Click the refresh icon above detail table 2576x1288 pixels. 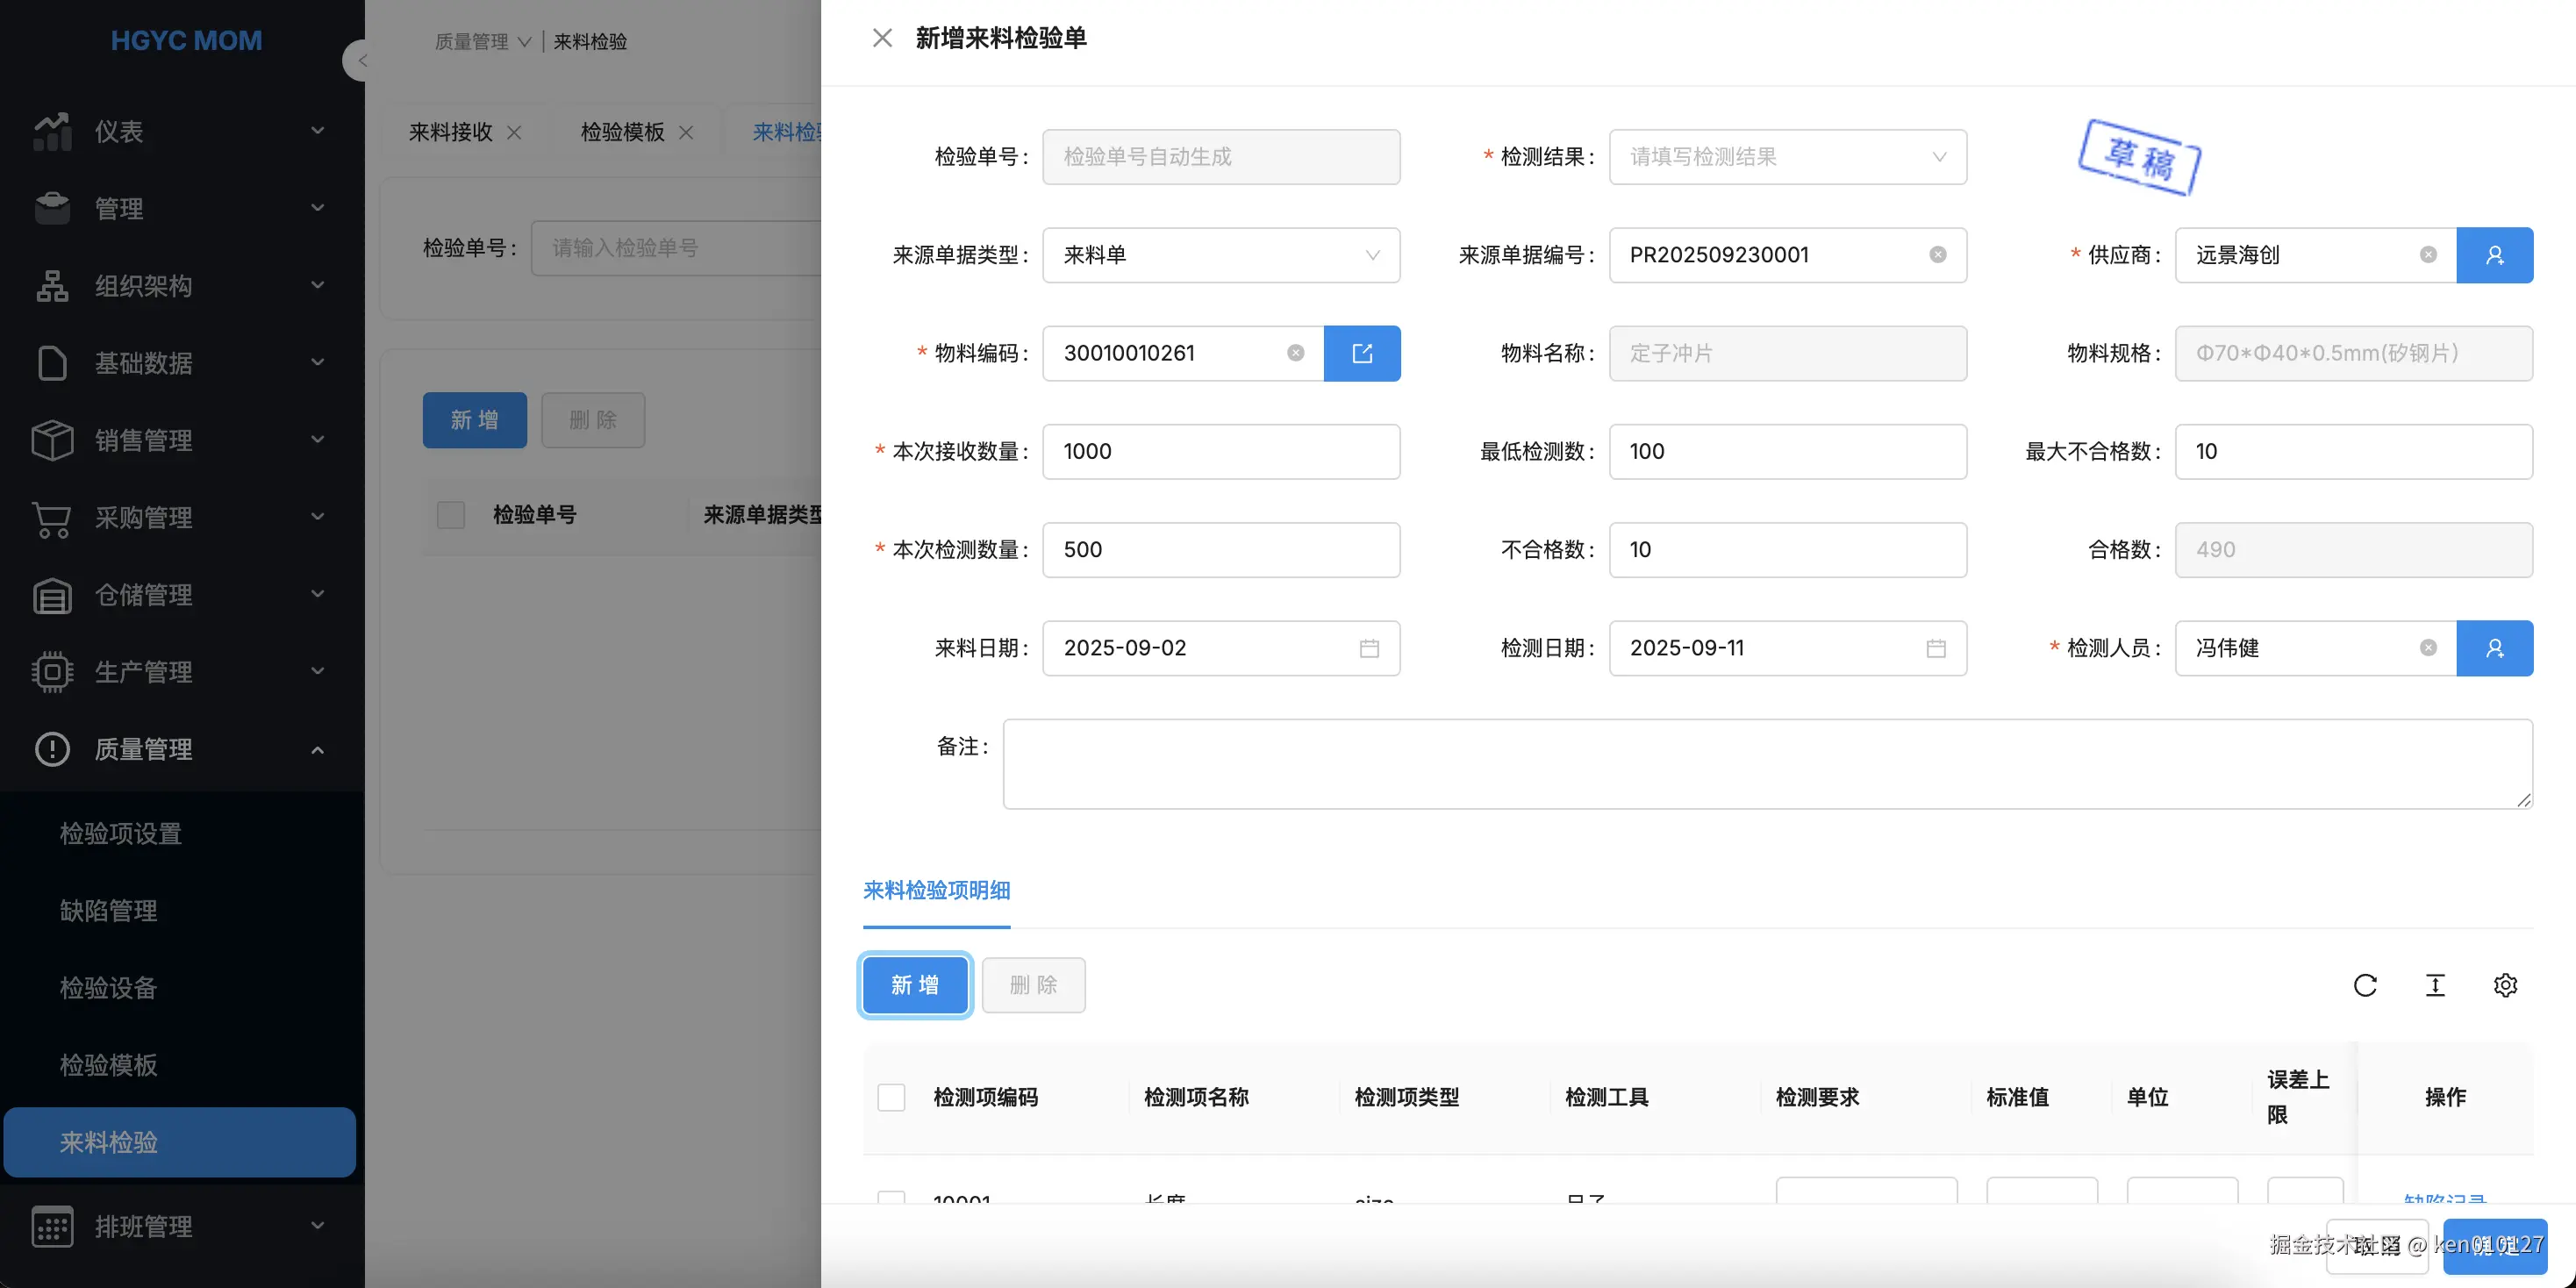point(2365,985)
